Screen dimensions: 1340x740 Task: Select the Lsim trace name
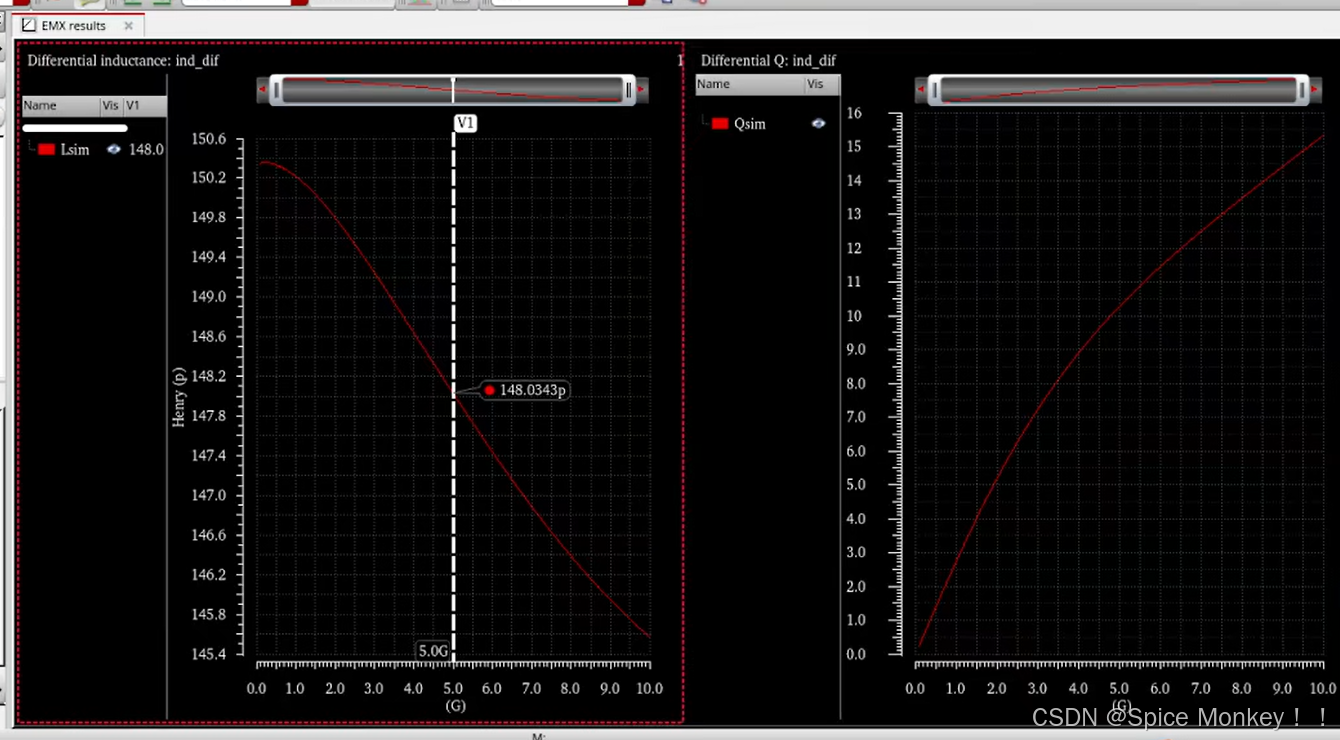[75, 150]
